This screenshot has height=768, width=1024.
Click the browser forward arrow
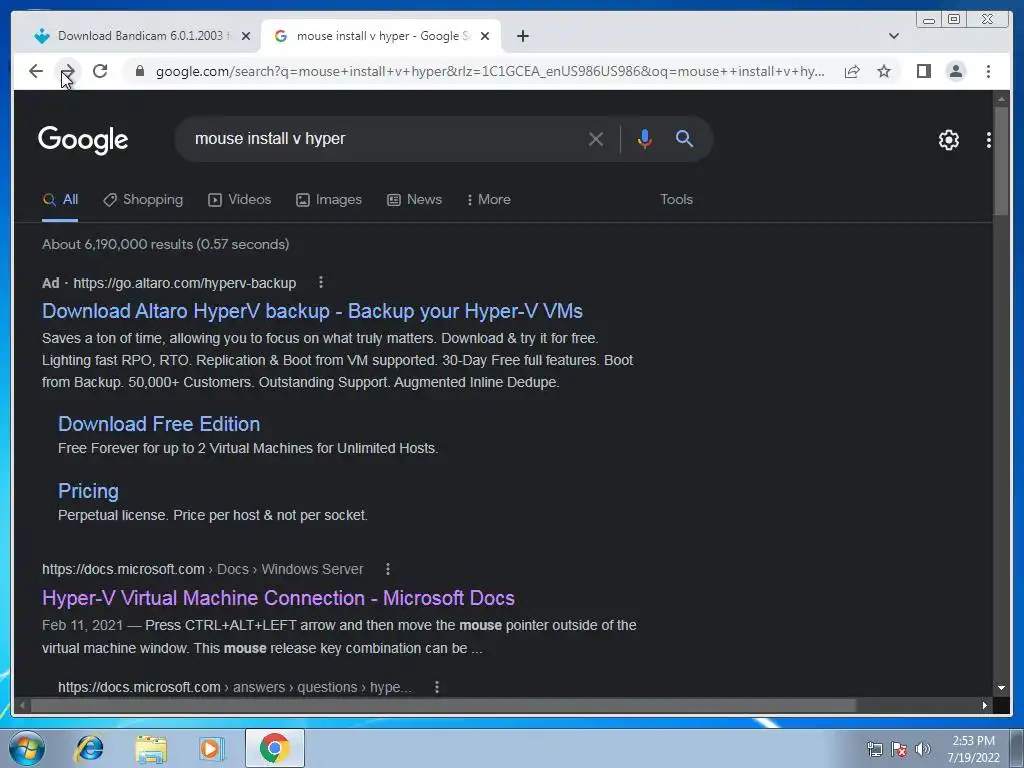67,71
